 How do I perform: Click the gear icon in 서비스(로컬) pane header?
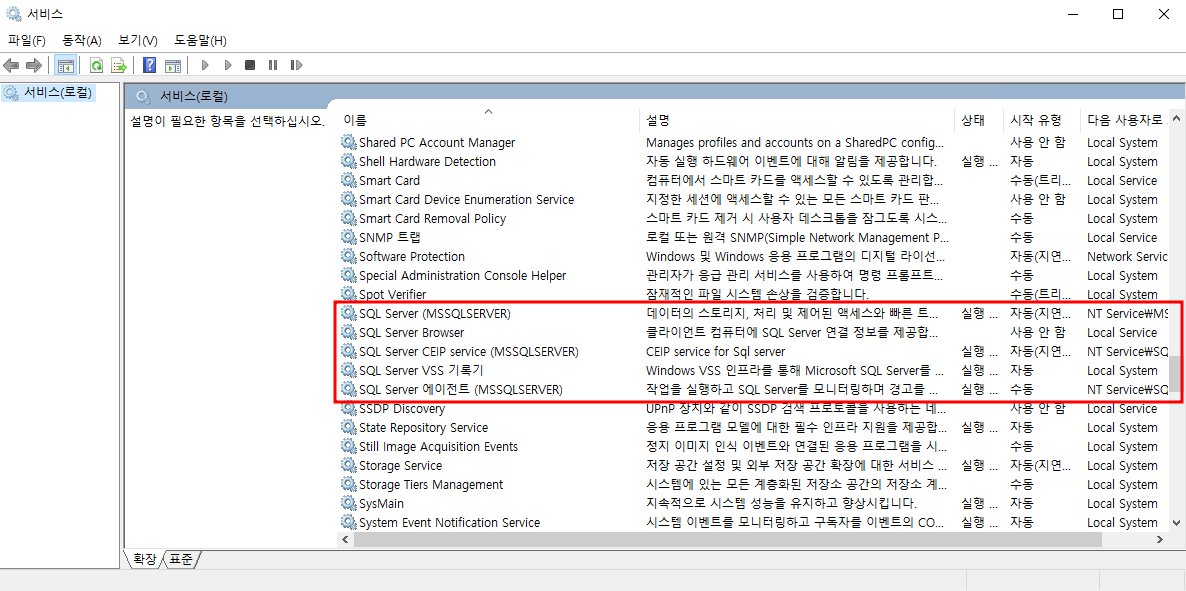pyautogui.click(x=141, y=96)
